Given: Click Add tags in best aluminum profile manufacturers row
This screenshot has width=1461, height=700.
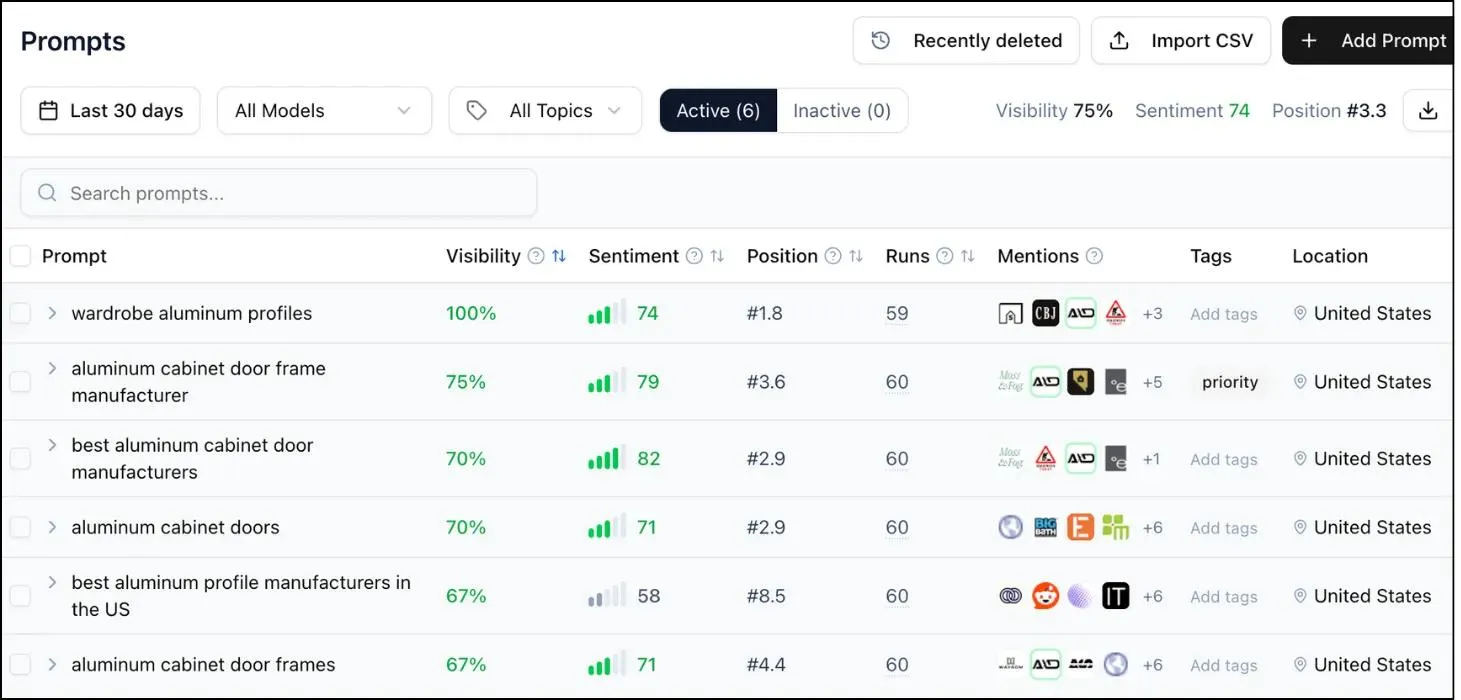Looking at the screenshot, I should point(1223,597).
